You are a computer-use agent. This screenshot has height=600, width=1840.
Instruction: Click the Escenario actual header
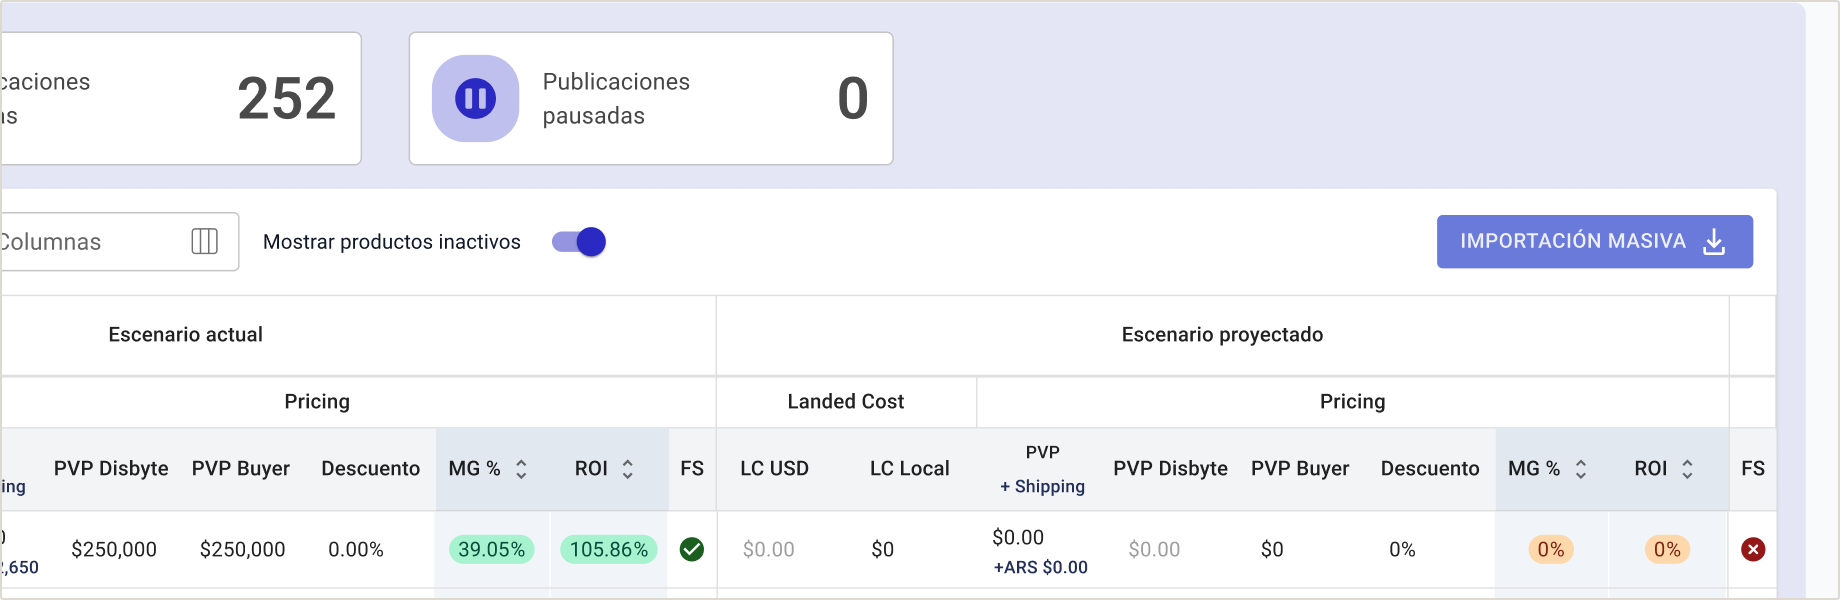[186, 335]
